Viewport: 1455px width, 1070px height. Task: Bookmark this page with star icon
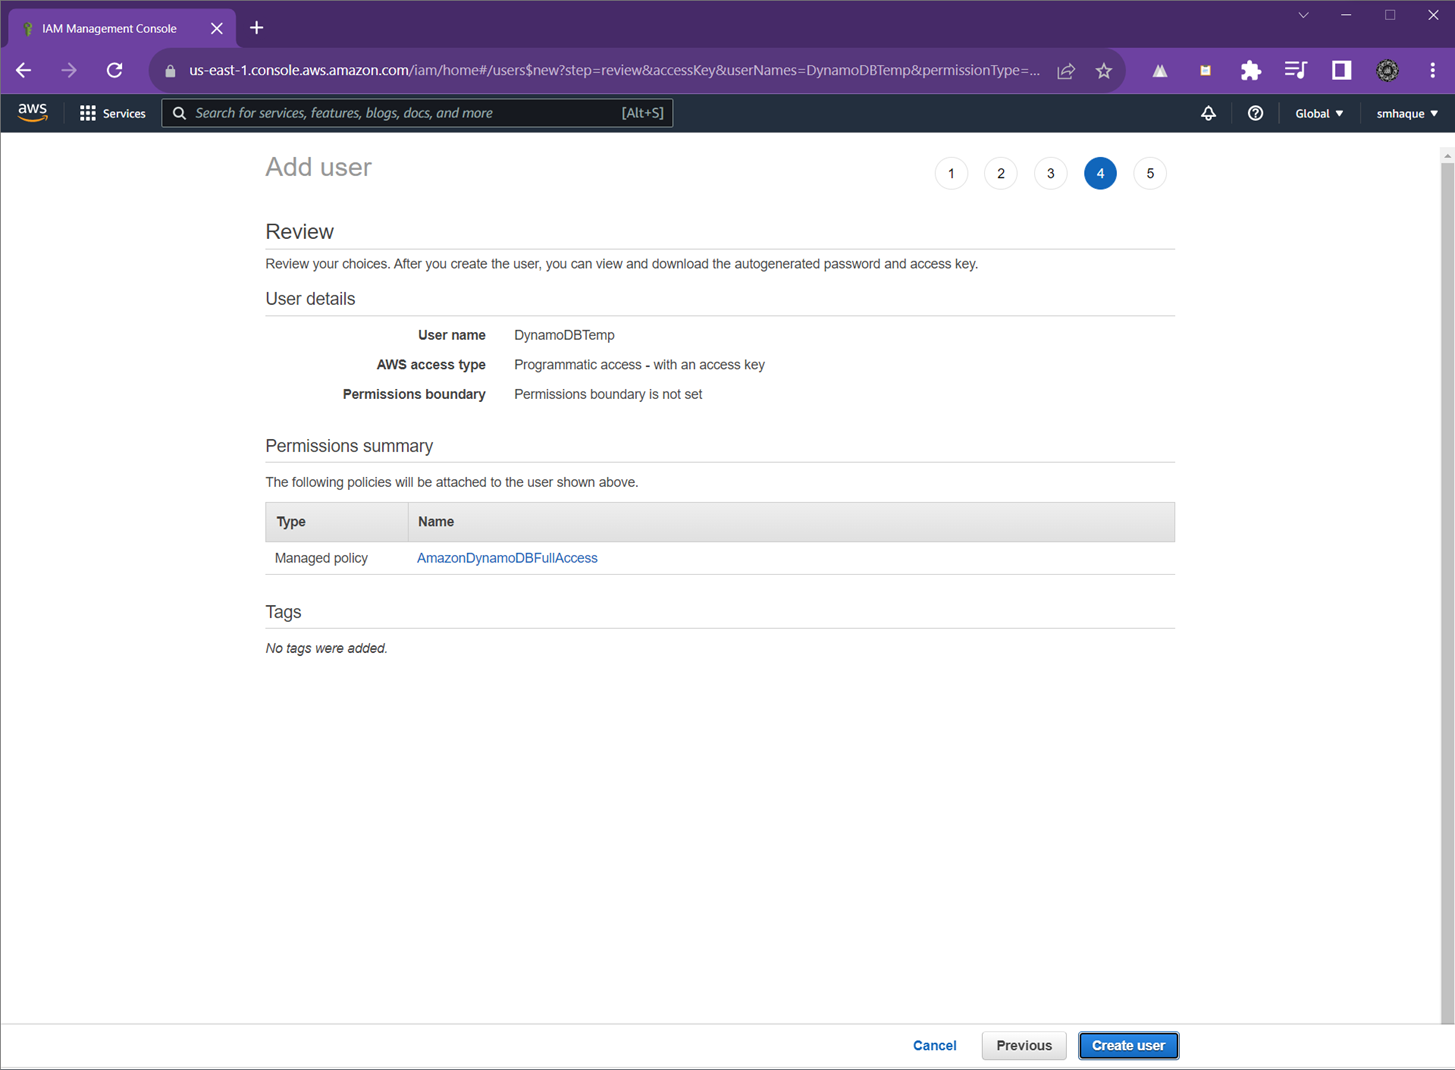pos(1103,71)
